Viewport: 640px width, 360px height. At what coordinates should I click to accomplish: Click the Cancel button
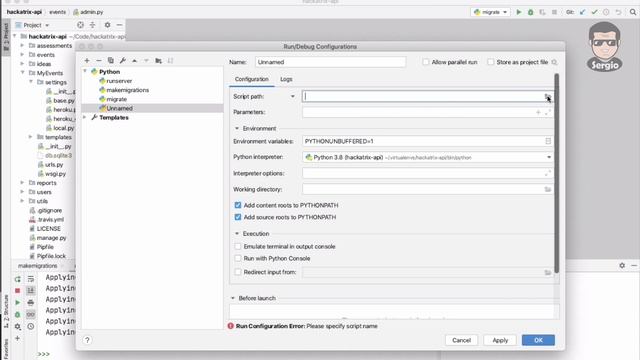pos(461,340)
